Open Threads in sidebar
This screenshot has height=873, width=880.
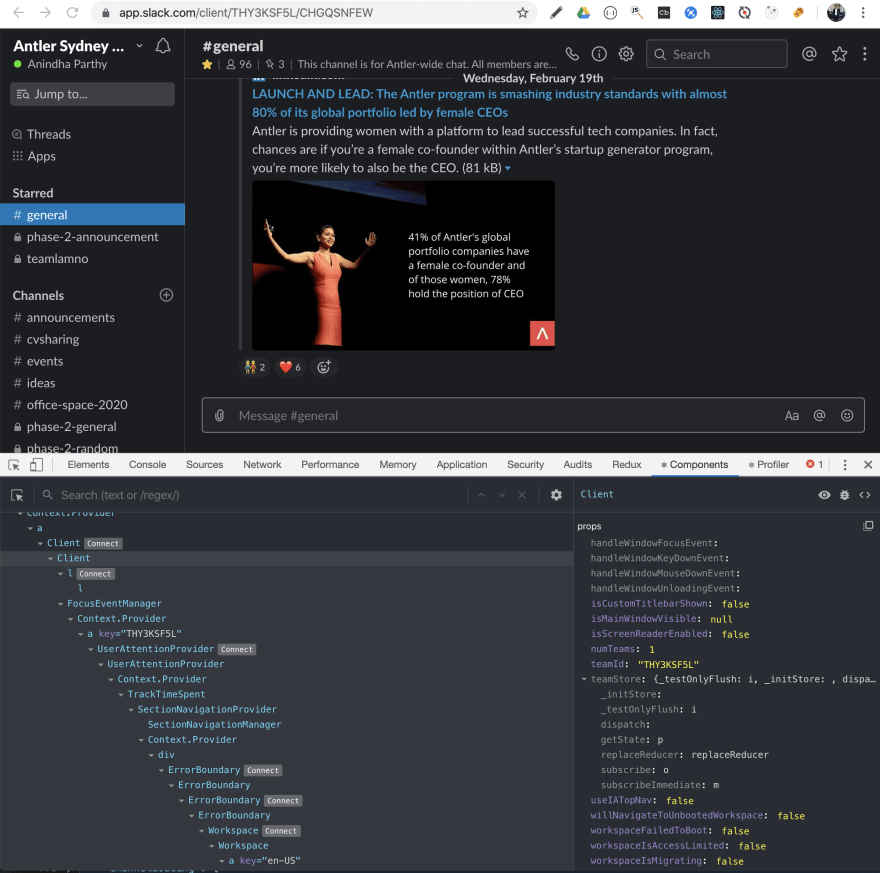[49, 134]
